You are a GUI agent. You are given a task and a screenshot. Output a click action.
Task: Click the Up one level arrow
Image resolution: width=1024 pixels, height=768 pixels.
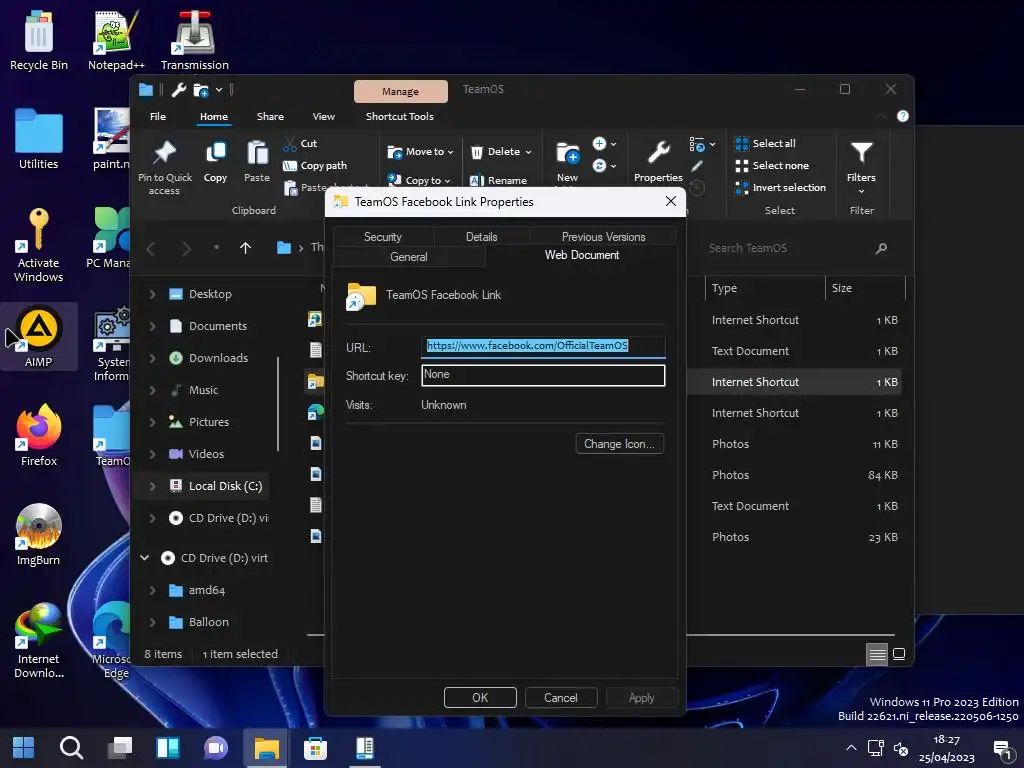click(x=246, y=248)
